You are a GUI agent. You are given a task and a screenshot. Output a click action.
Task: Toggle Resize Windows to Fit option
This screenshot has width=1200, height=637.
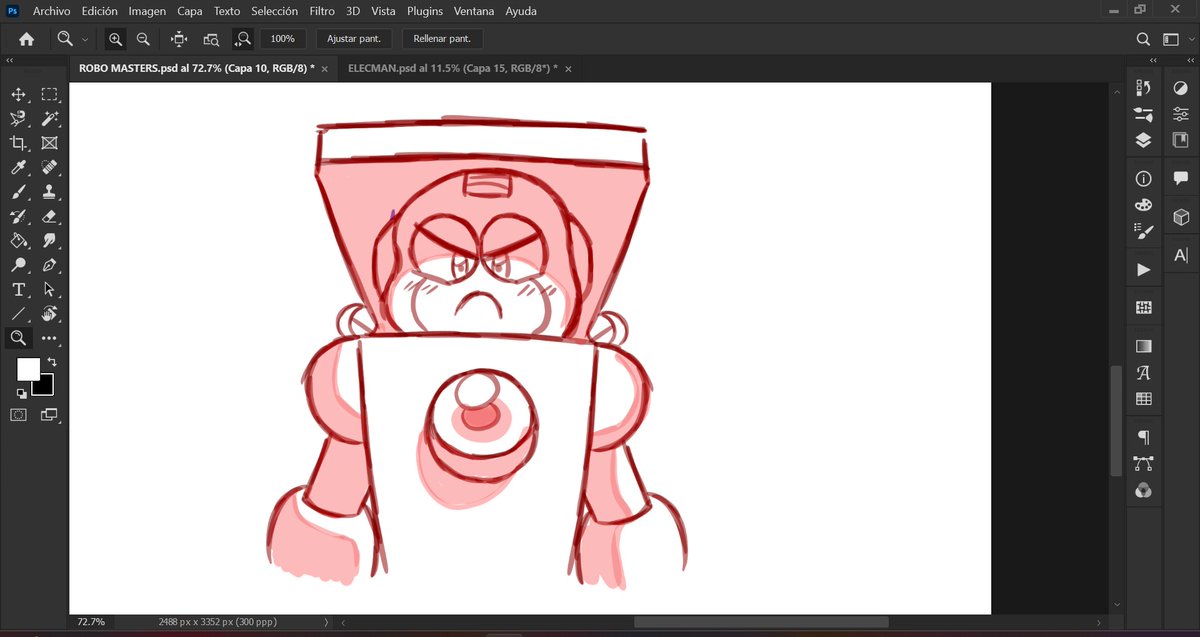tap(179, 39)
